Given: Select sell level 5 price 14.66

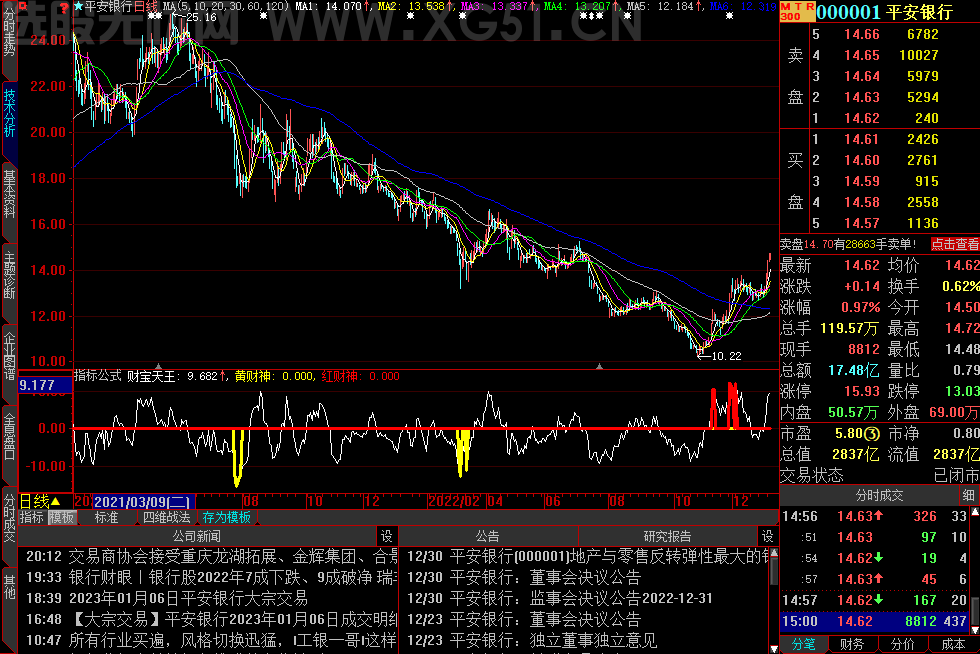Looking at the screenshot, I should pos(861,34).
